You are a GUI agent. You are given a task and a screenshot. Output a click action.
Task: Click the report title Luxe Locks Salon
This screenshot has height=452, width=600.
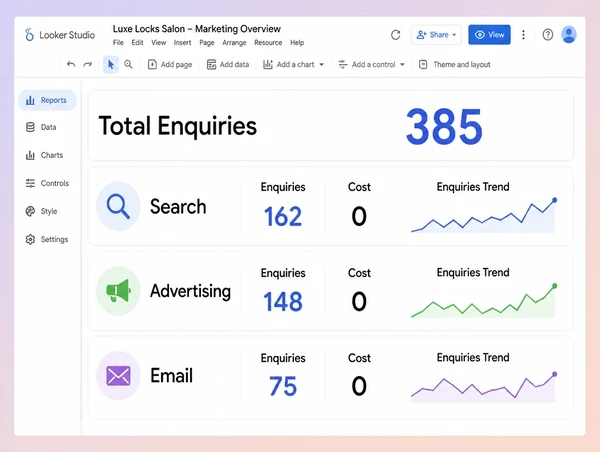(x=197, y=29)
